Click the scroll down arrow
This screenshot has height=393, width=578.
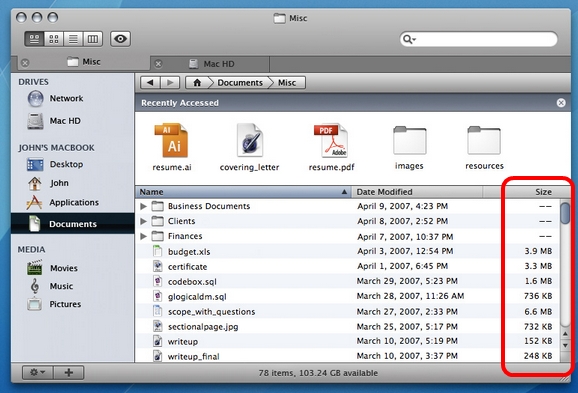(565, 345)
